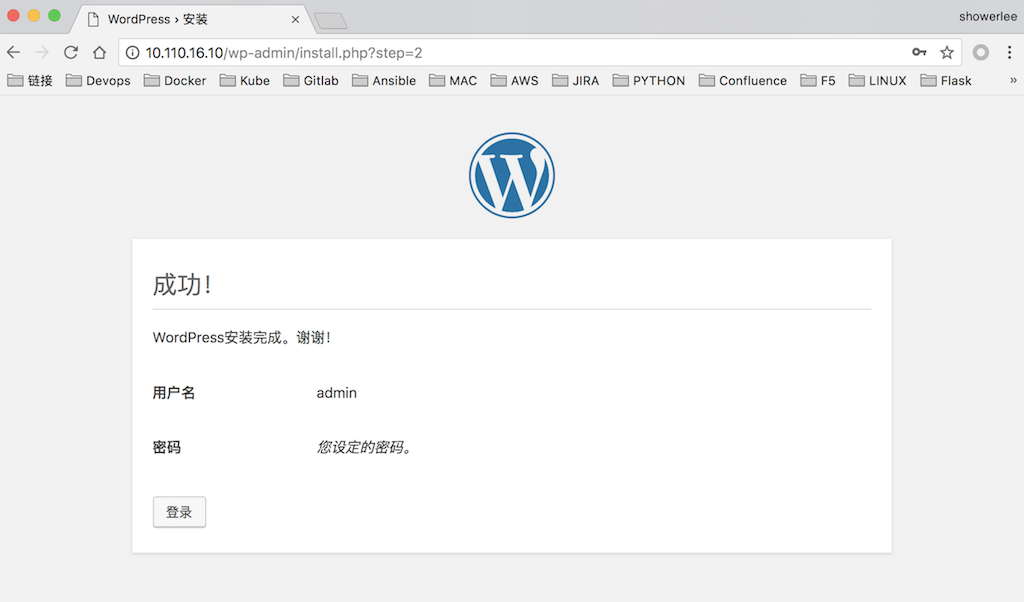Viewport: 1024px width, 602px height.
Task: Click the yellow minimize window button
Action: [x=34, y=16]
